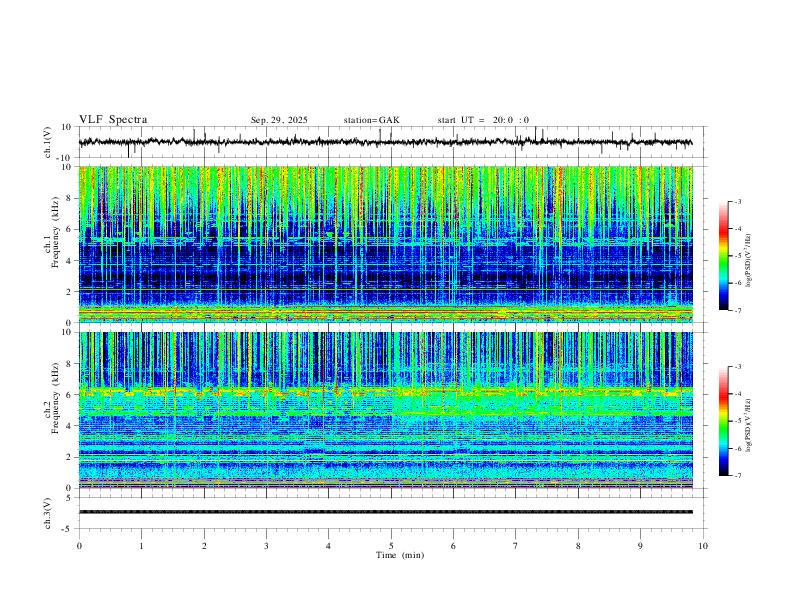Click the "VLF Spectra" title text
The image size is (792, 612).
coord(113,120)
